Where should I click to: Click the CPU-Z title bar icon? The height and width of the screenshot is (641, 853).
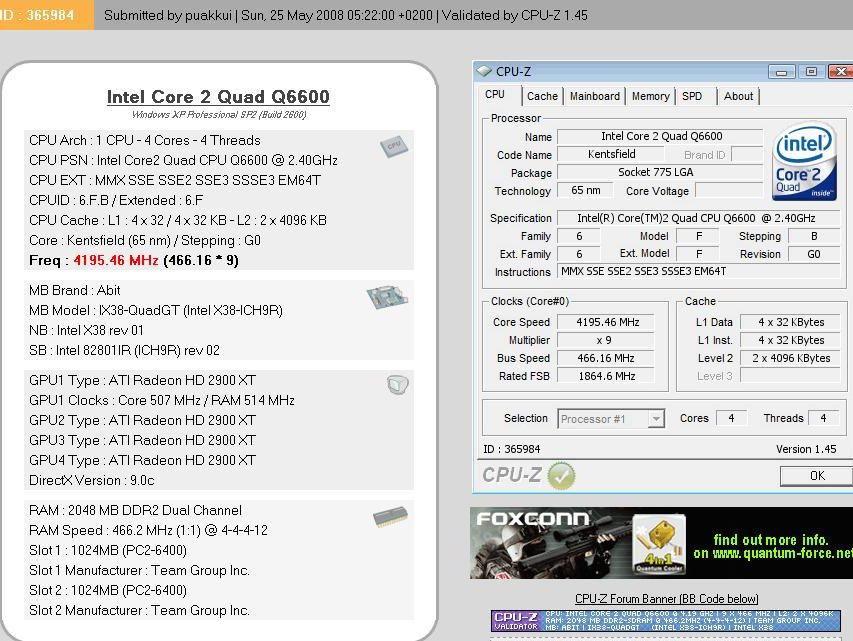tap(484, 71)
